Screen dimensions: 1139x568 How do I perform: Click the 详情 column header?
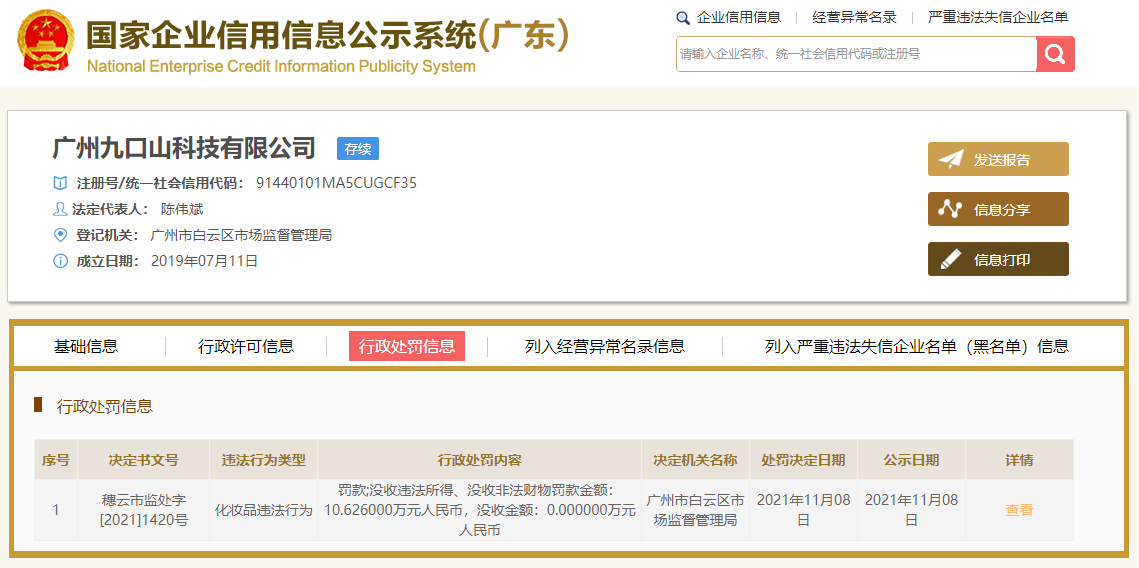1019,460
